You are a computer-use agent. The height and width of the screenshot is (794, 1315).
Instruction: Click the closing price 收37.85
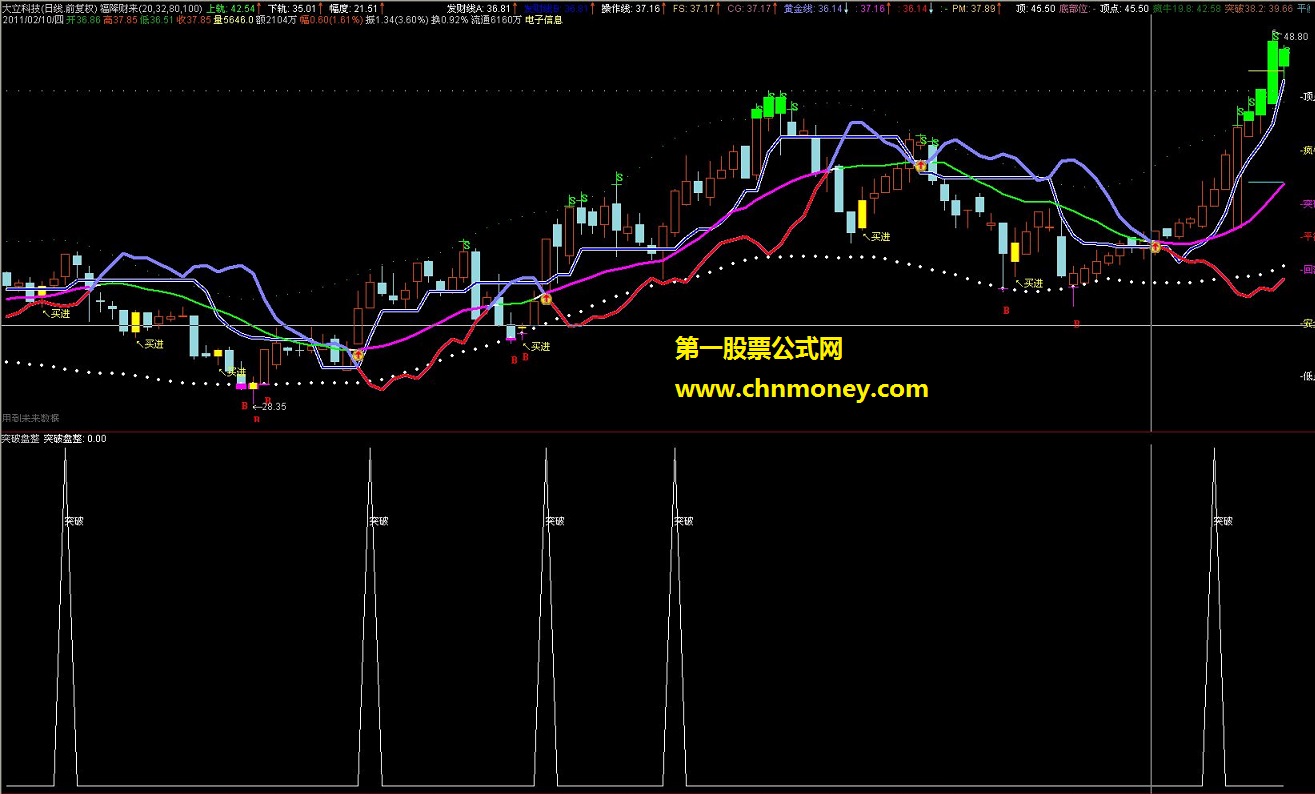point(195,20)
